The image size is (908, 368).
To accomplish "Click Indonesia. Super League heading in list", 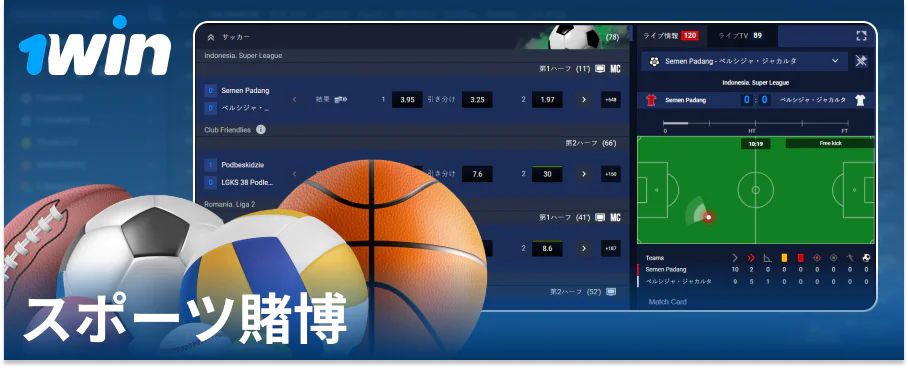I will point(243,56).
